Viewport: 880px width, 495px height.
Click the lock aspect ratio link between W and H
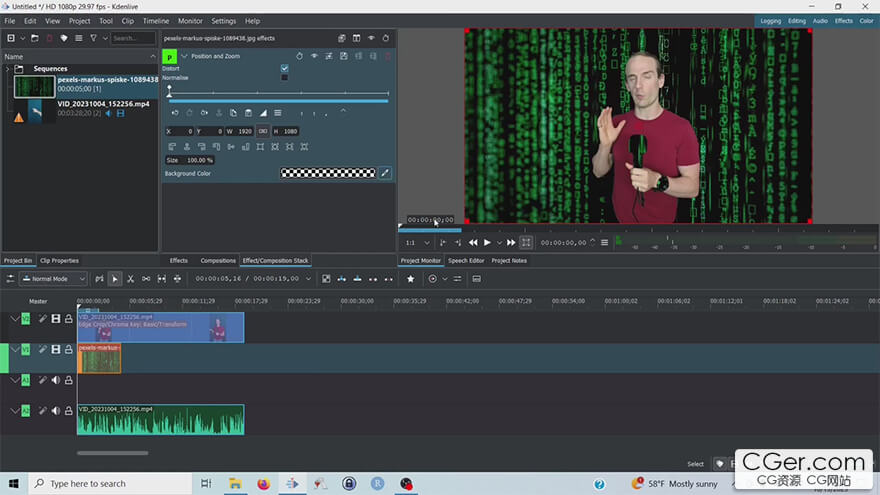coord(263,131)
